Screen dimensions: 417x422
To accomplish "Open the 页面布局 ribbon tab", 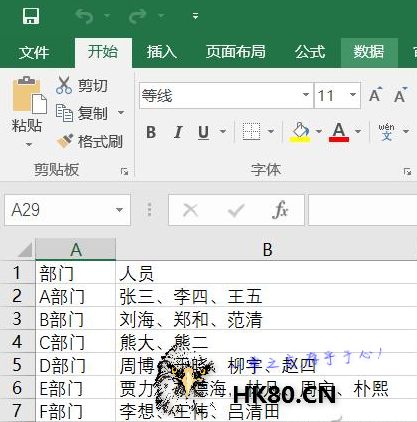I will [x=235, y=52].
